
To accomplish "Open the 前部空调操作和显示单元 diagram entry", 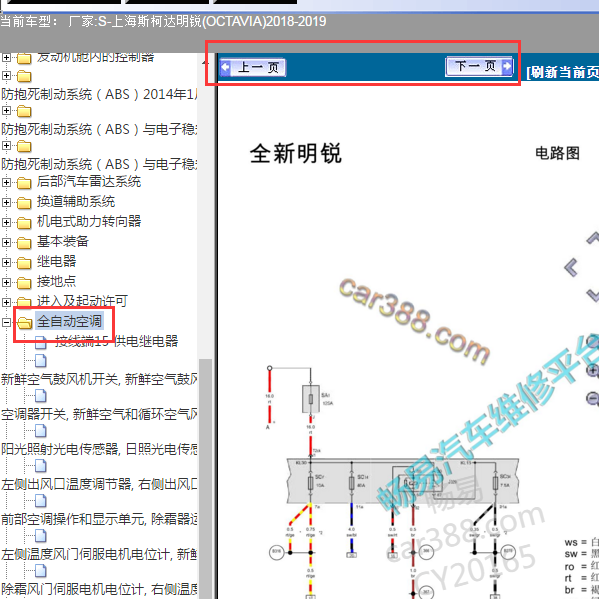I will coord(99,519).
